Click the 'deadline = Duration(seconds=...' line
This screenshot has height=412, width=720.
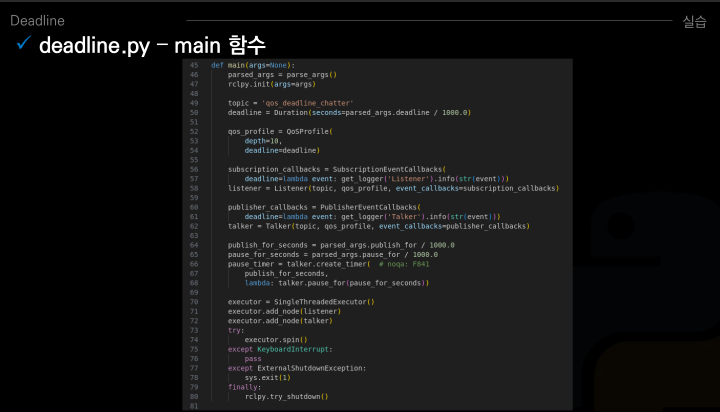(349, 113)
